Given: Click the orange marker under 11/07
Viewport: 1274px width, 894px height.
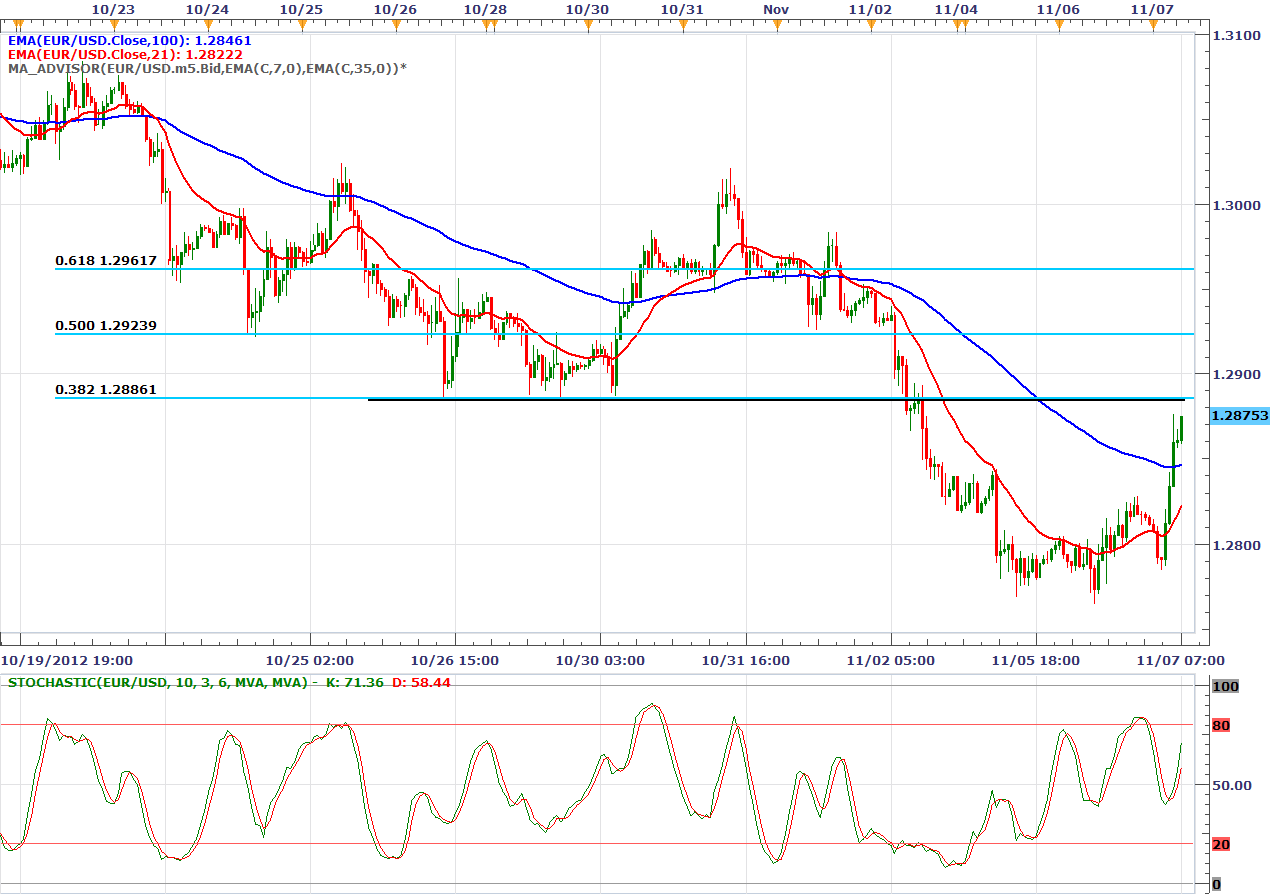Looking at the screenshot, I should tap(1152, 23).
